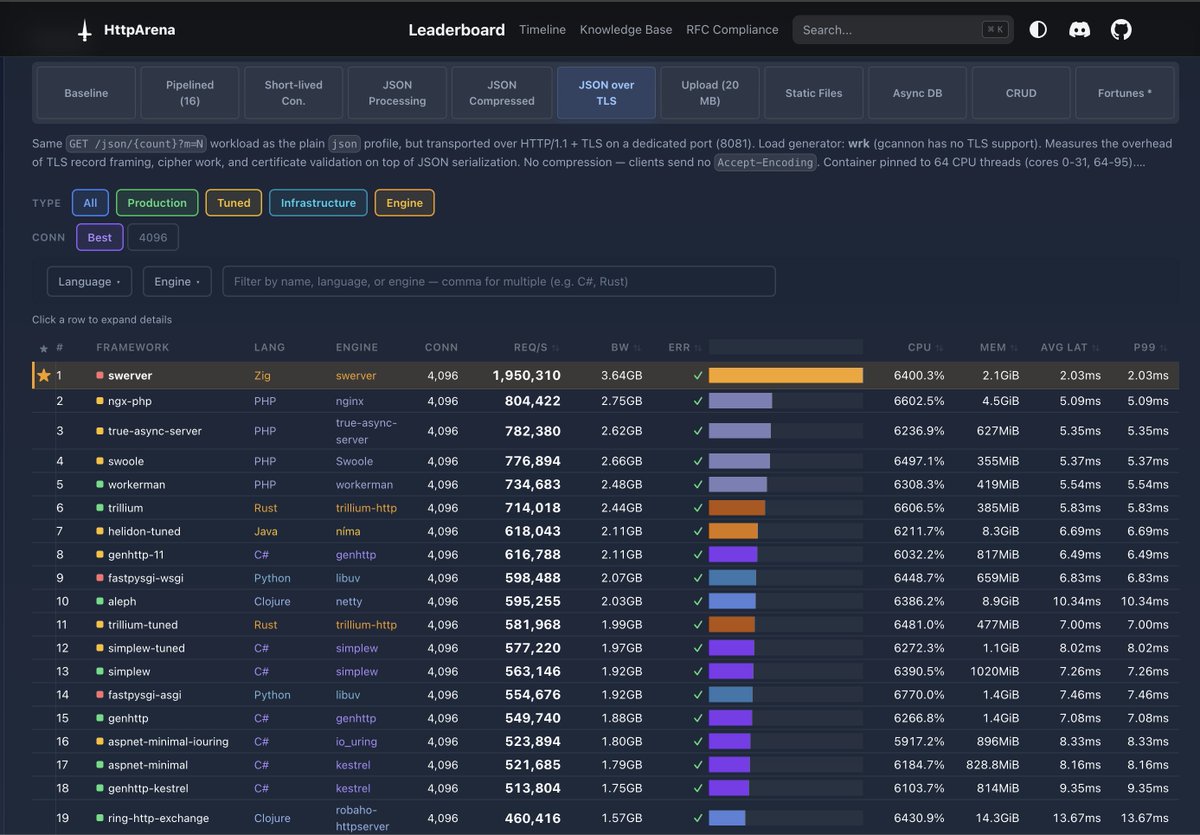
Task: Sort by the BW column header
Action: pyautogui.click(x=627, y=348)
